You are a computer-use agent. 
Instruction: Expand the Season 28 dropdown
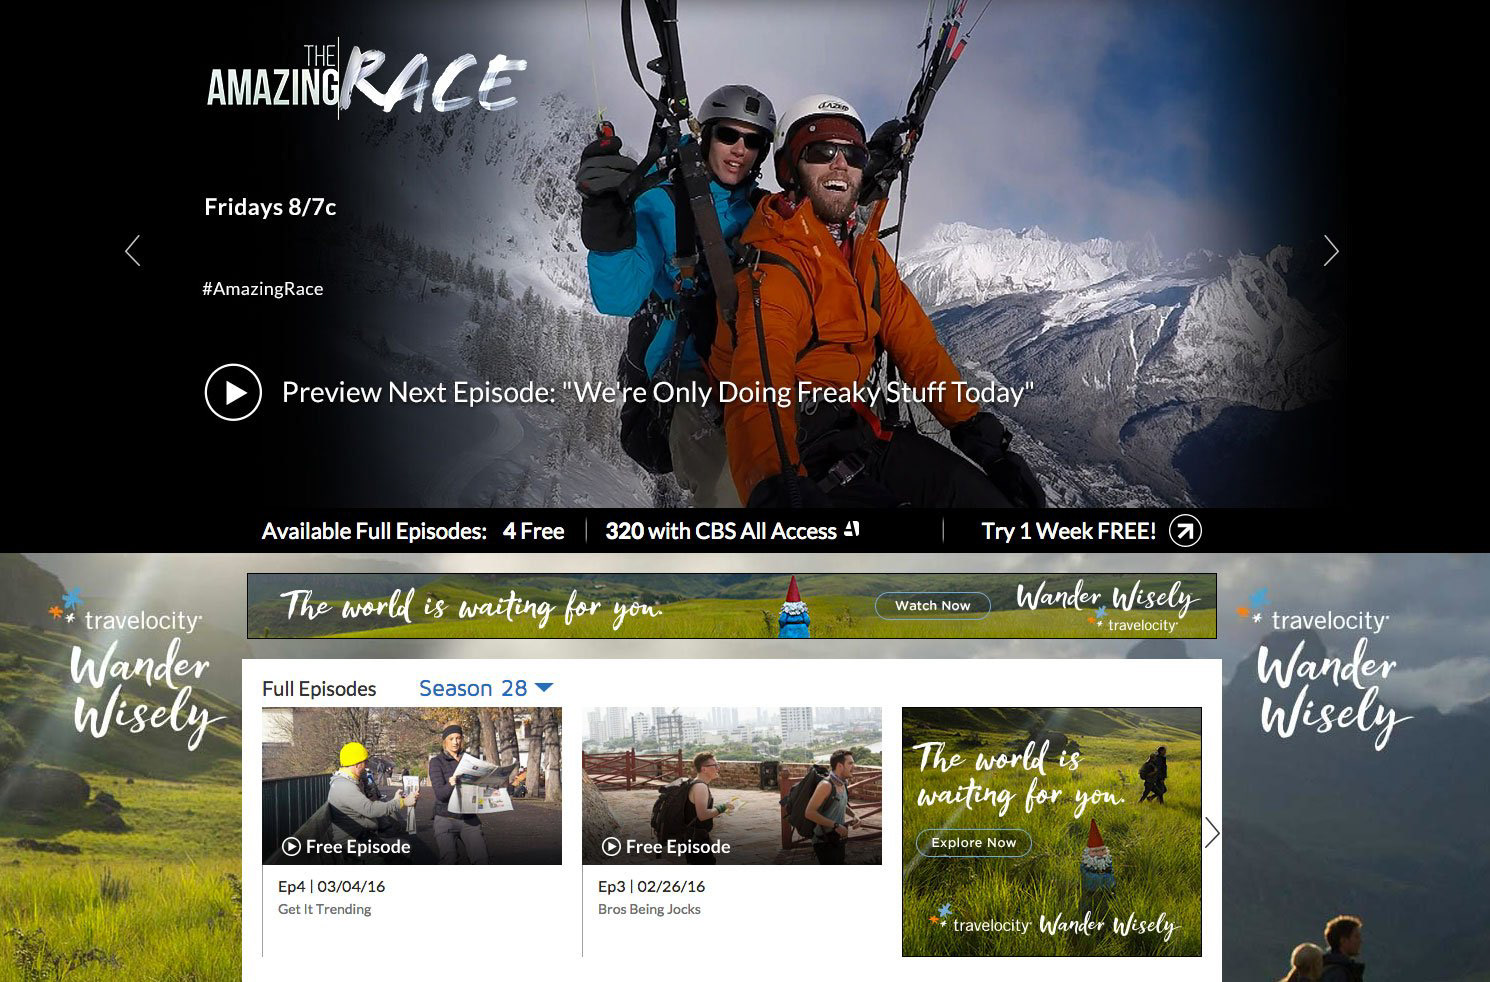pos(486,688)
